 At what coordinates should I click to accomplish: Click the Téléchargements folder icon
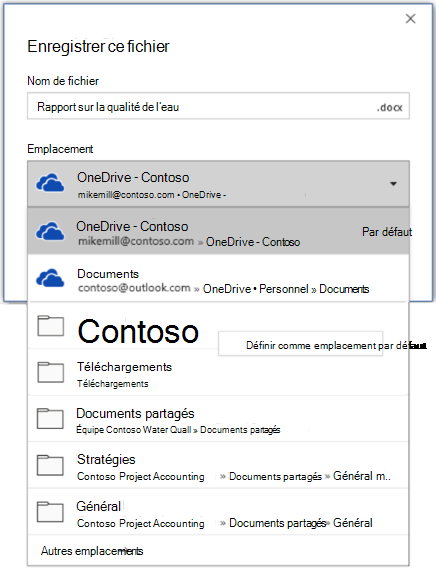pyautogui.click(x=51, y=372)
